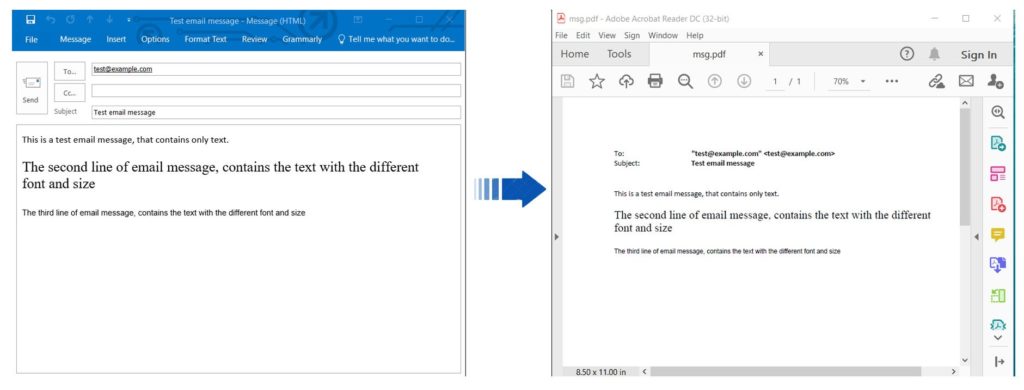Open the Cc... address book button
Screen dimensions: 1024x390
tap(70, 93)
